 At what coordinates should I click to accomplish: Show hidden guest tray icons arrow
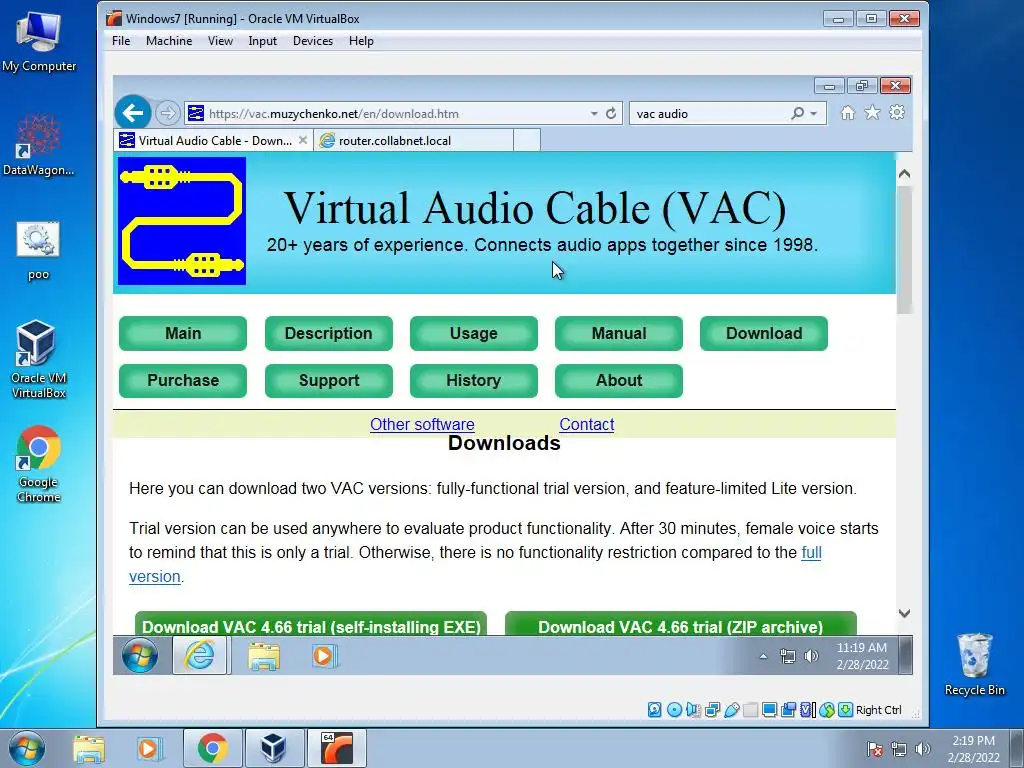click(x=763, y=656)
